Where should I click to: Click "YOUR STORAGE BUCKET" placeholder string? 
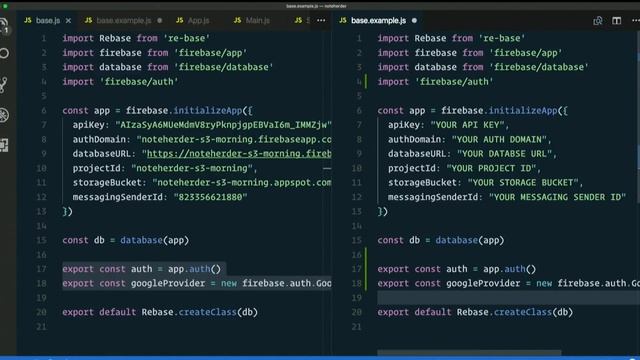tap(523, 182)
